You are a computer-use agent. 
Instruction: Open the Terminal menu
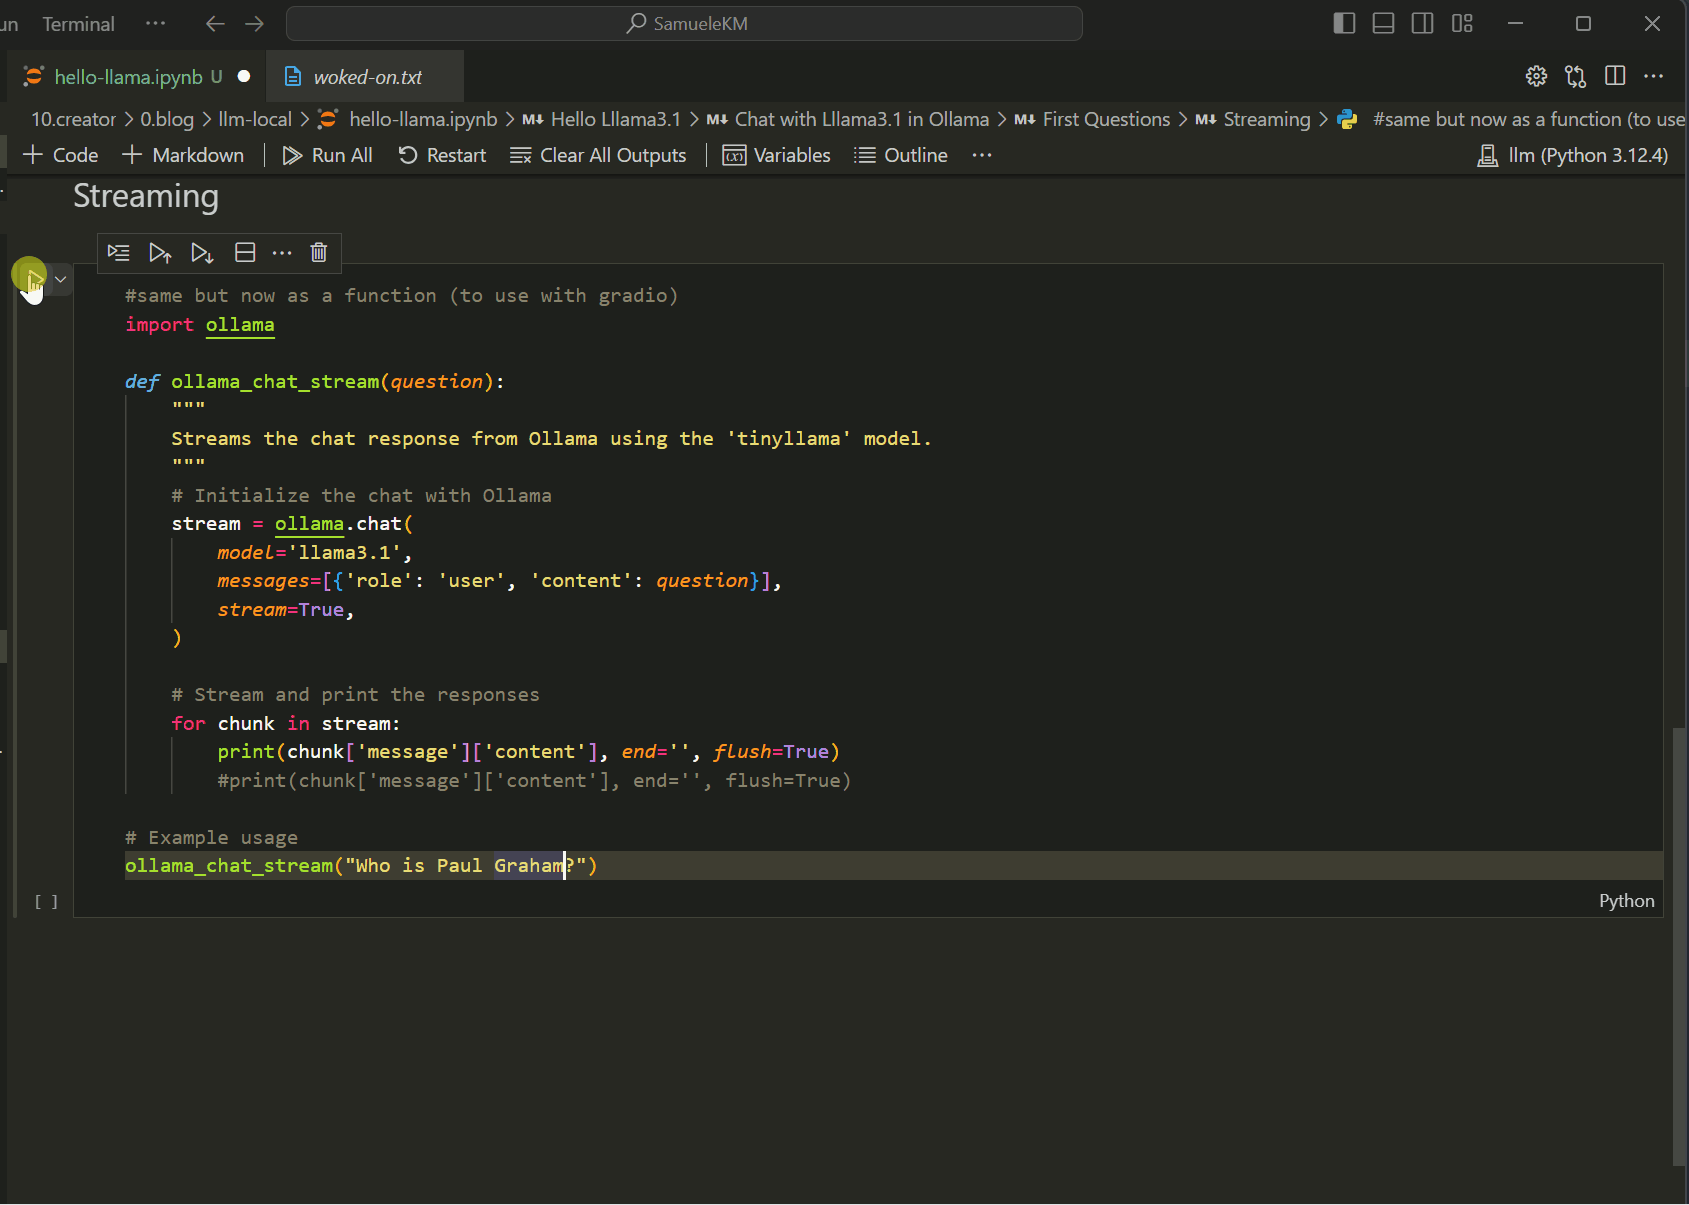tap(78, 24)
